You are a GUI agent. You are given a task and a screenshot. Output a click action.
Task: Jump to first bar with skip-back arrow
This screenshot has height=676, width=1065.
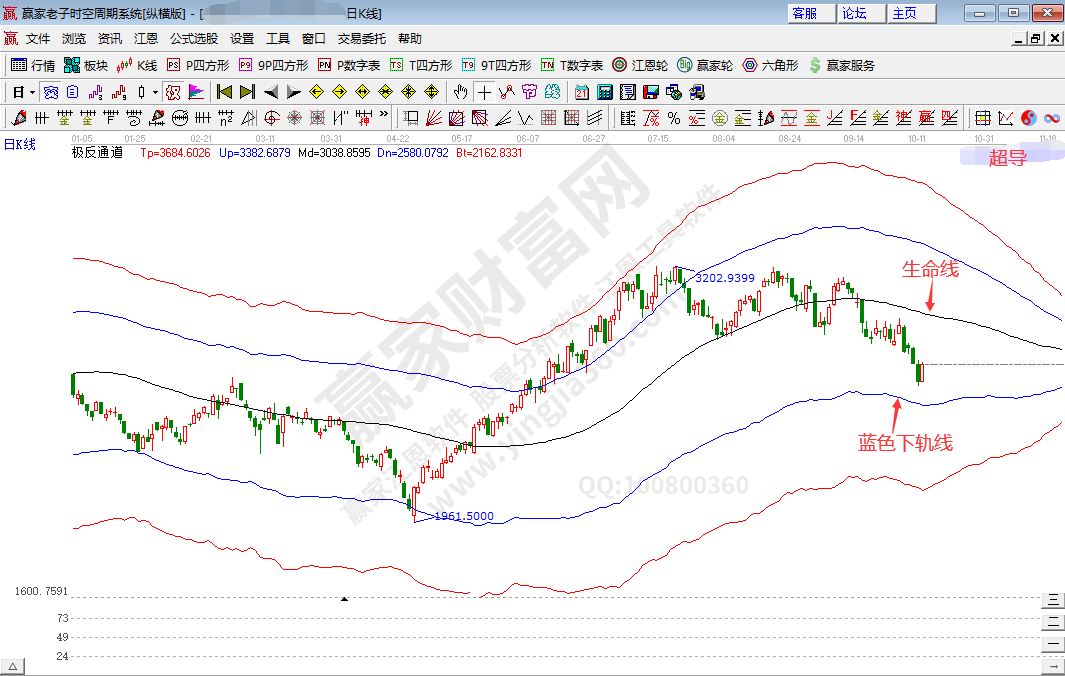coord(224,92)
